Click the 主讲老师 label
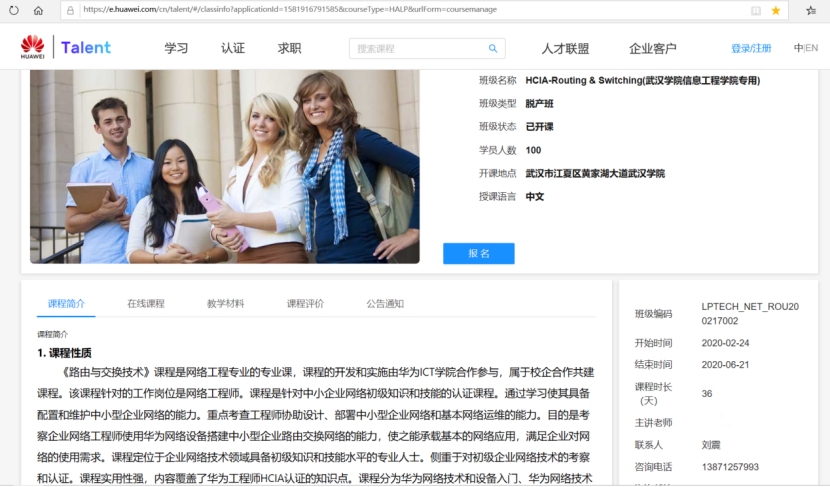 [653, 423]
